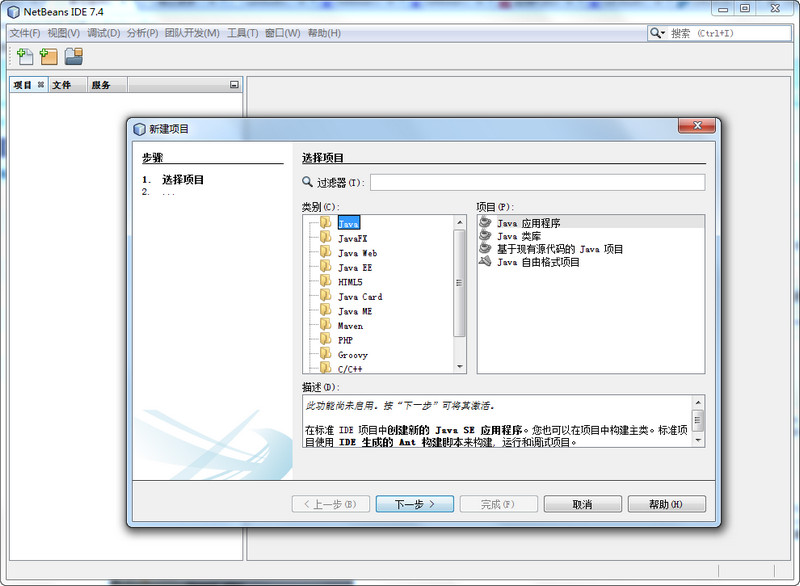This screenshot has width=800, height=586.
Task: Click the New File toolbar icon
Action: (24, 57)
